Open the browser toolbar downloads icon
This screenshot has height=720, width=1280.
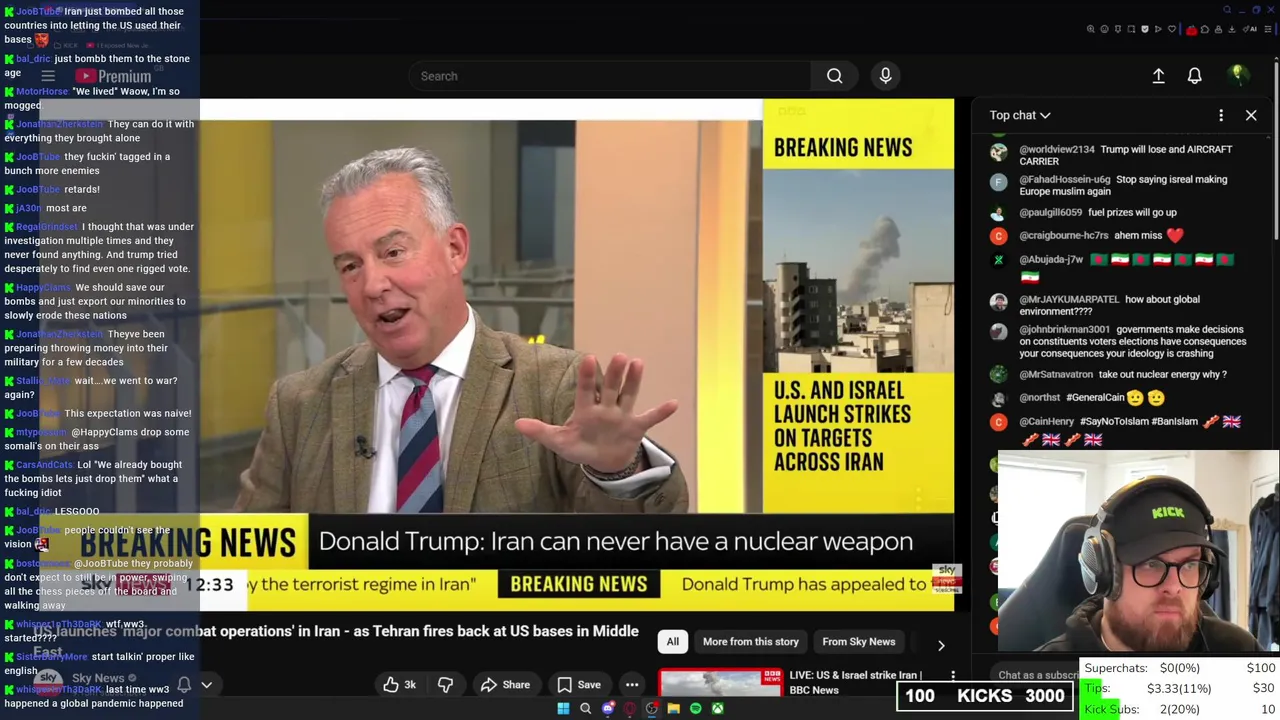click(x=1232, y=29)
